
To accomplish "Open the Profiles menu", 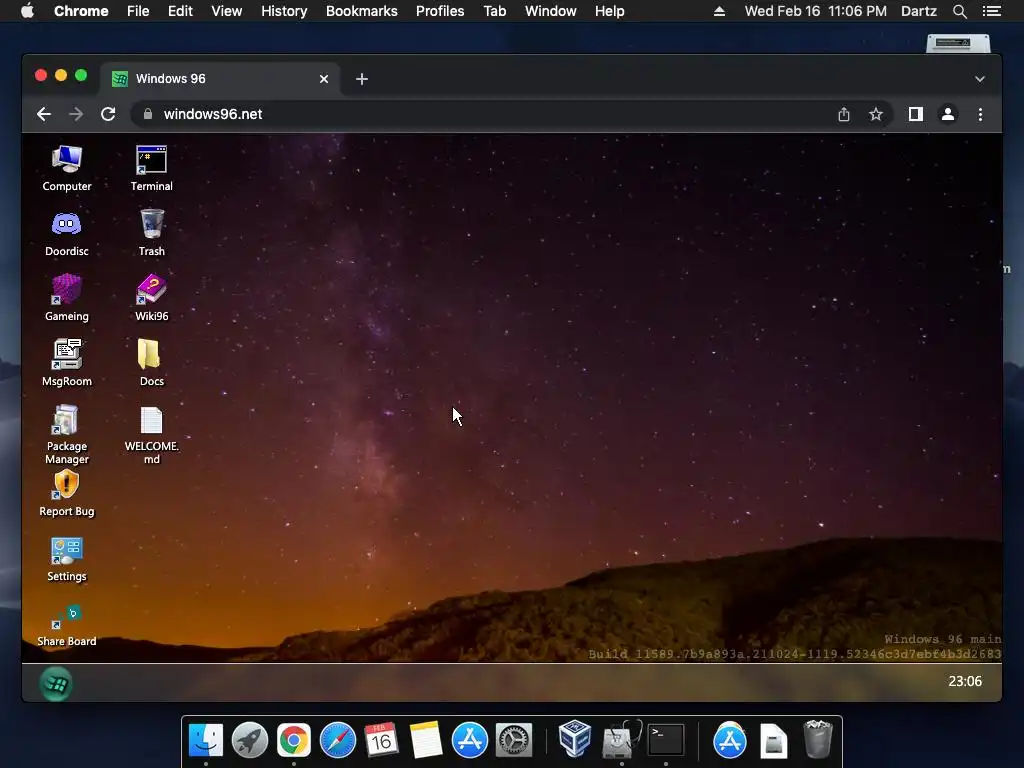I will (440, 11).
